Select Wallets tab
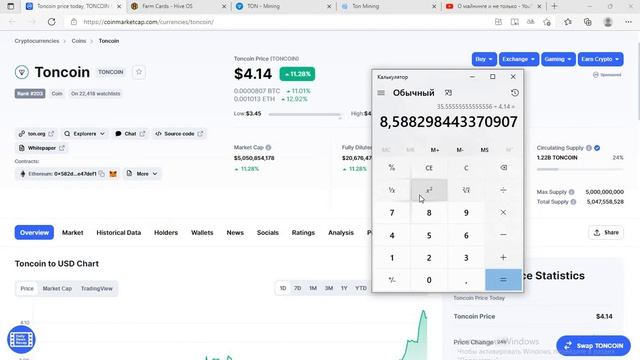 pos(202,233)
